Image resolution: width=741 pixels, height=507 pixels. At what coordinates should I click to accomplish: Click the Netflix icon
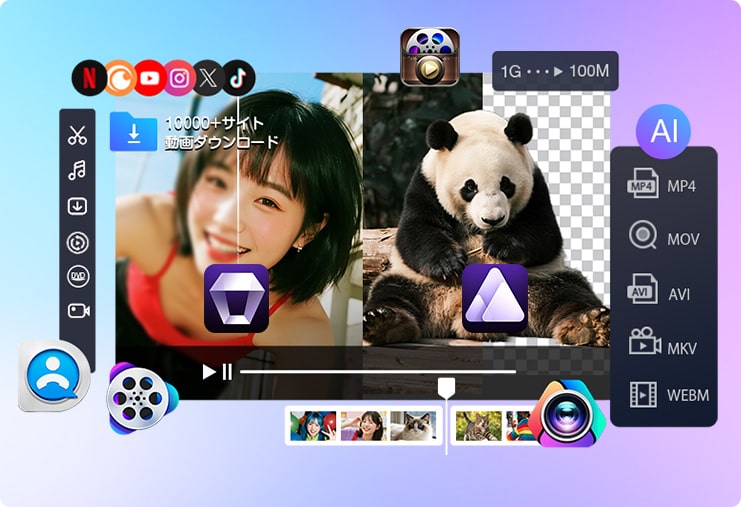(89, 77)
